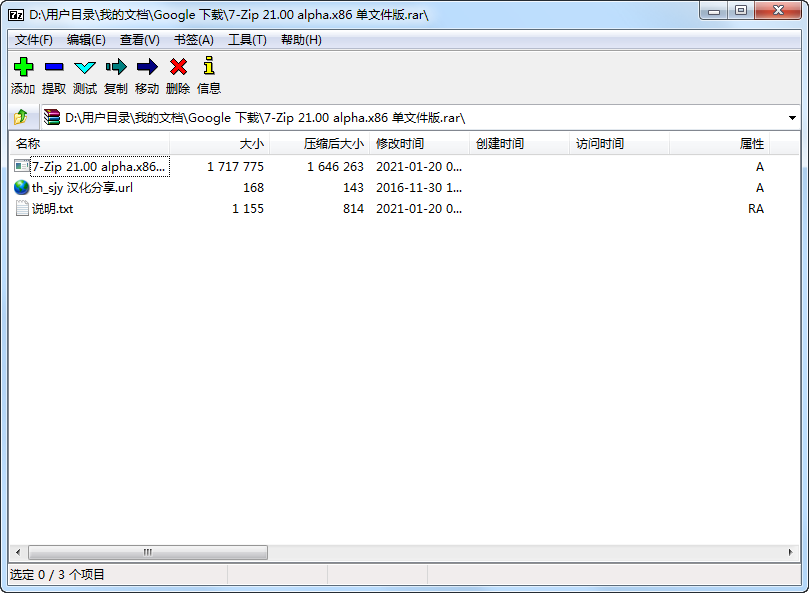
Task: Open the Info (信息) toolbar icon
Action: pyautogui.click(x=209, y=66)
